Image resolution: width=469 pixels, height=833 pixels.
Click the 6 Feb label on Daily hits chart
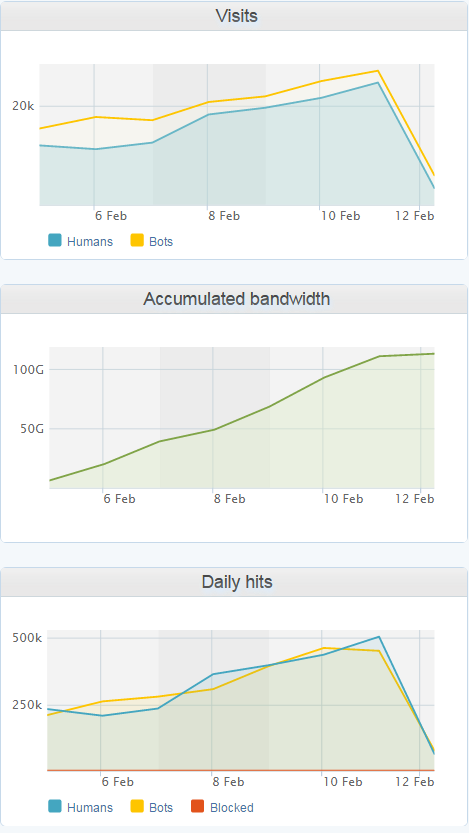(117, 782)
